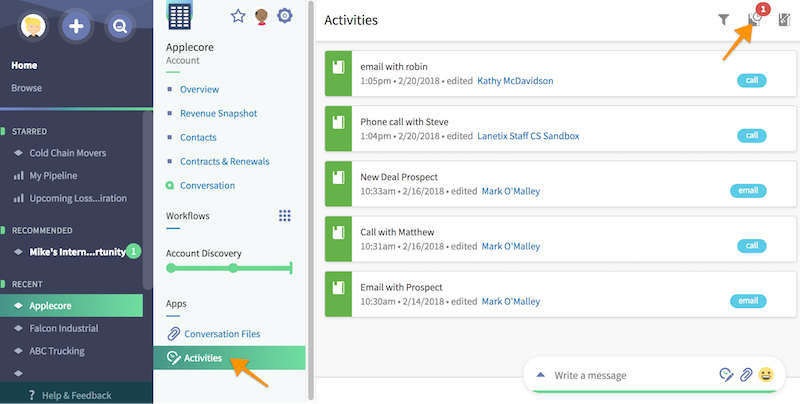Open Falcon Industrial from the recent list

point(64,328)
